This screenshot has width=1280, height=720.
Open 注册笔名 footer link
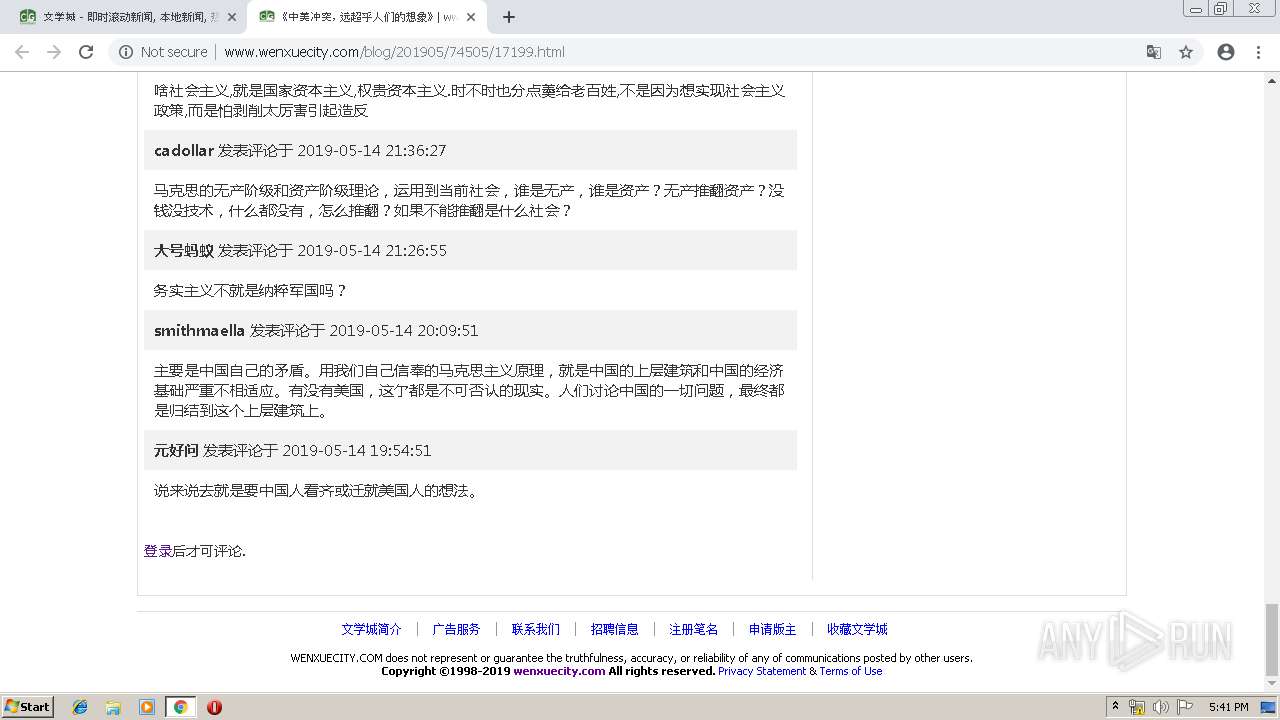point(694,629)
